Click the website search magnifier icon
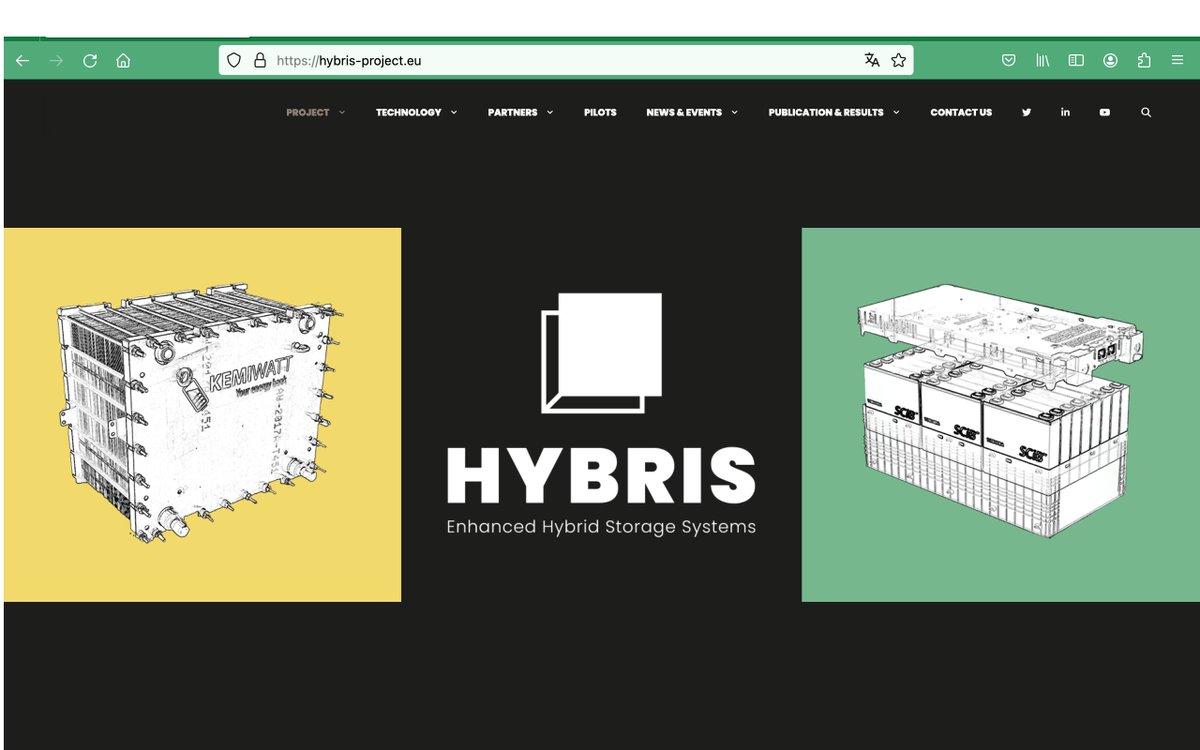 pos(1146,112)
